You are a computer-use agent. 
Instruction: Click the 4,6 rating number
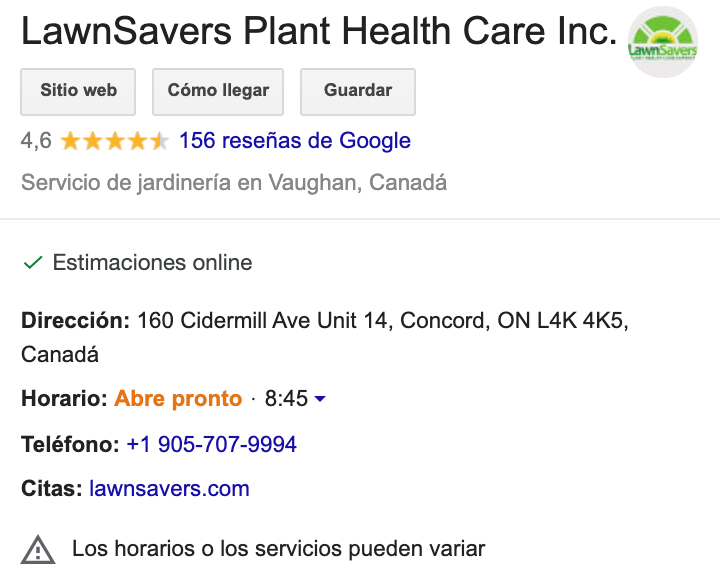coord(36,141)
